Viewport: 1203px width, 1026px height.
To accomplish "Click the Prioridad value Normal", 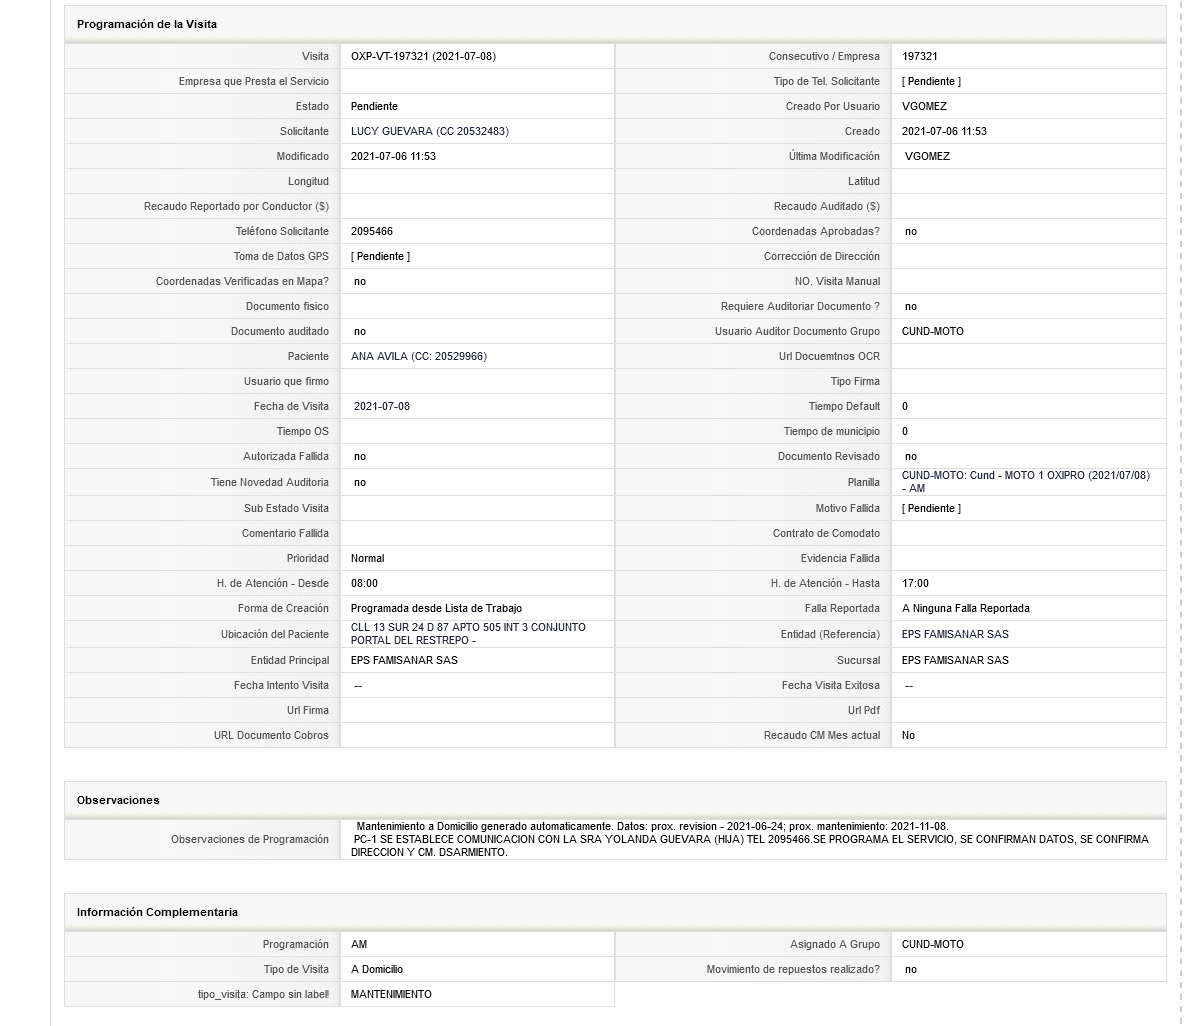I will coord(367,559).
